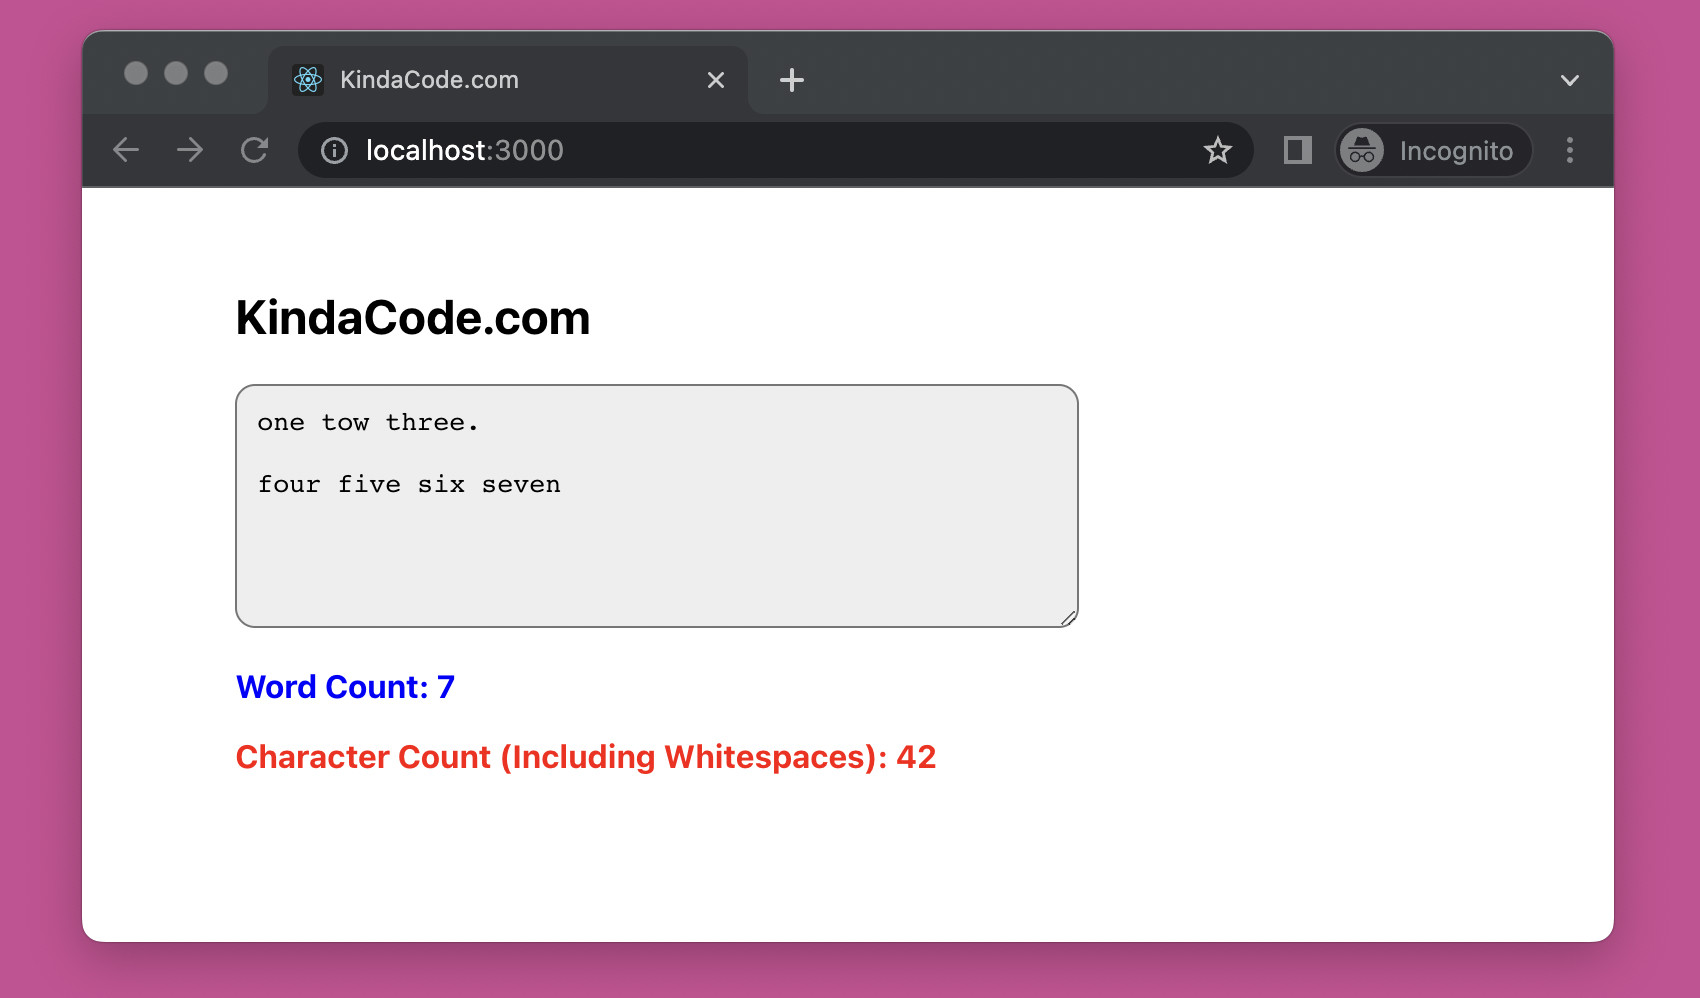Screen dimensions: 1700x998
Task: Click inside the text area input
Action: pos(657,506)
